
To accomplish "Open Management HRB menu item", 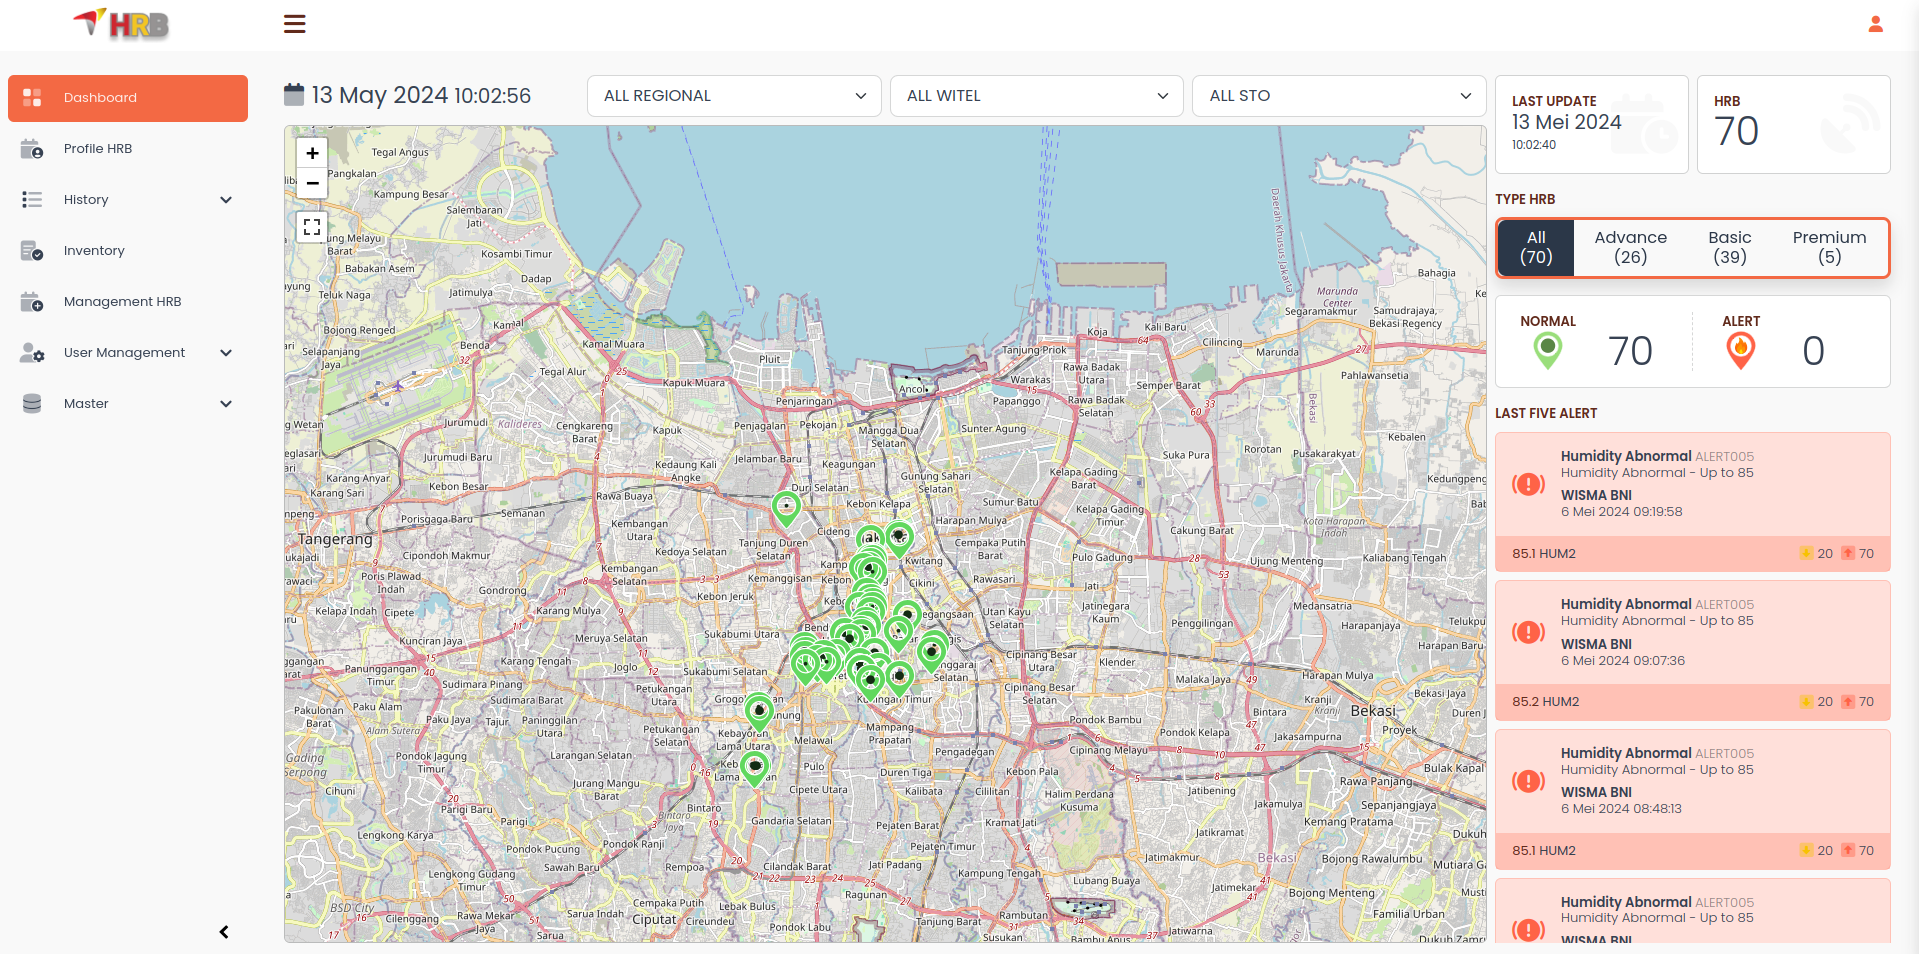I will point(128,302).
